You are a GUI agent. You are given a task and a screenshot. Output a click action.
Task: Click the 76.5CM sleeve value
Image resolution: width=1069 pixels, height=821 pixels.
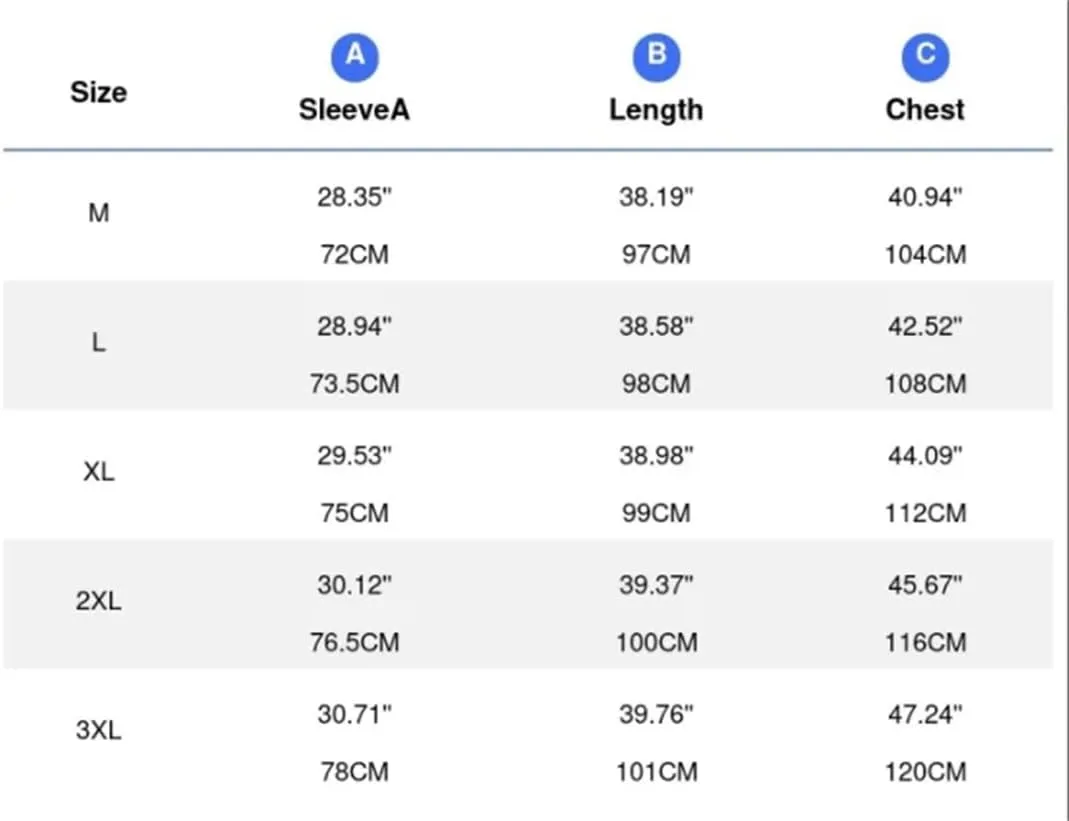tap(355, 643)
